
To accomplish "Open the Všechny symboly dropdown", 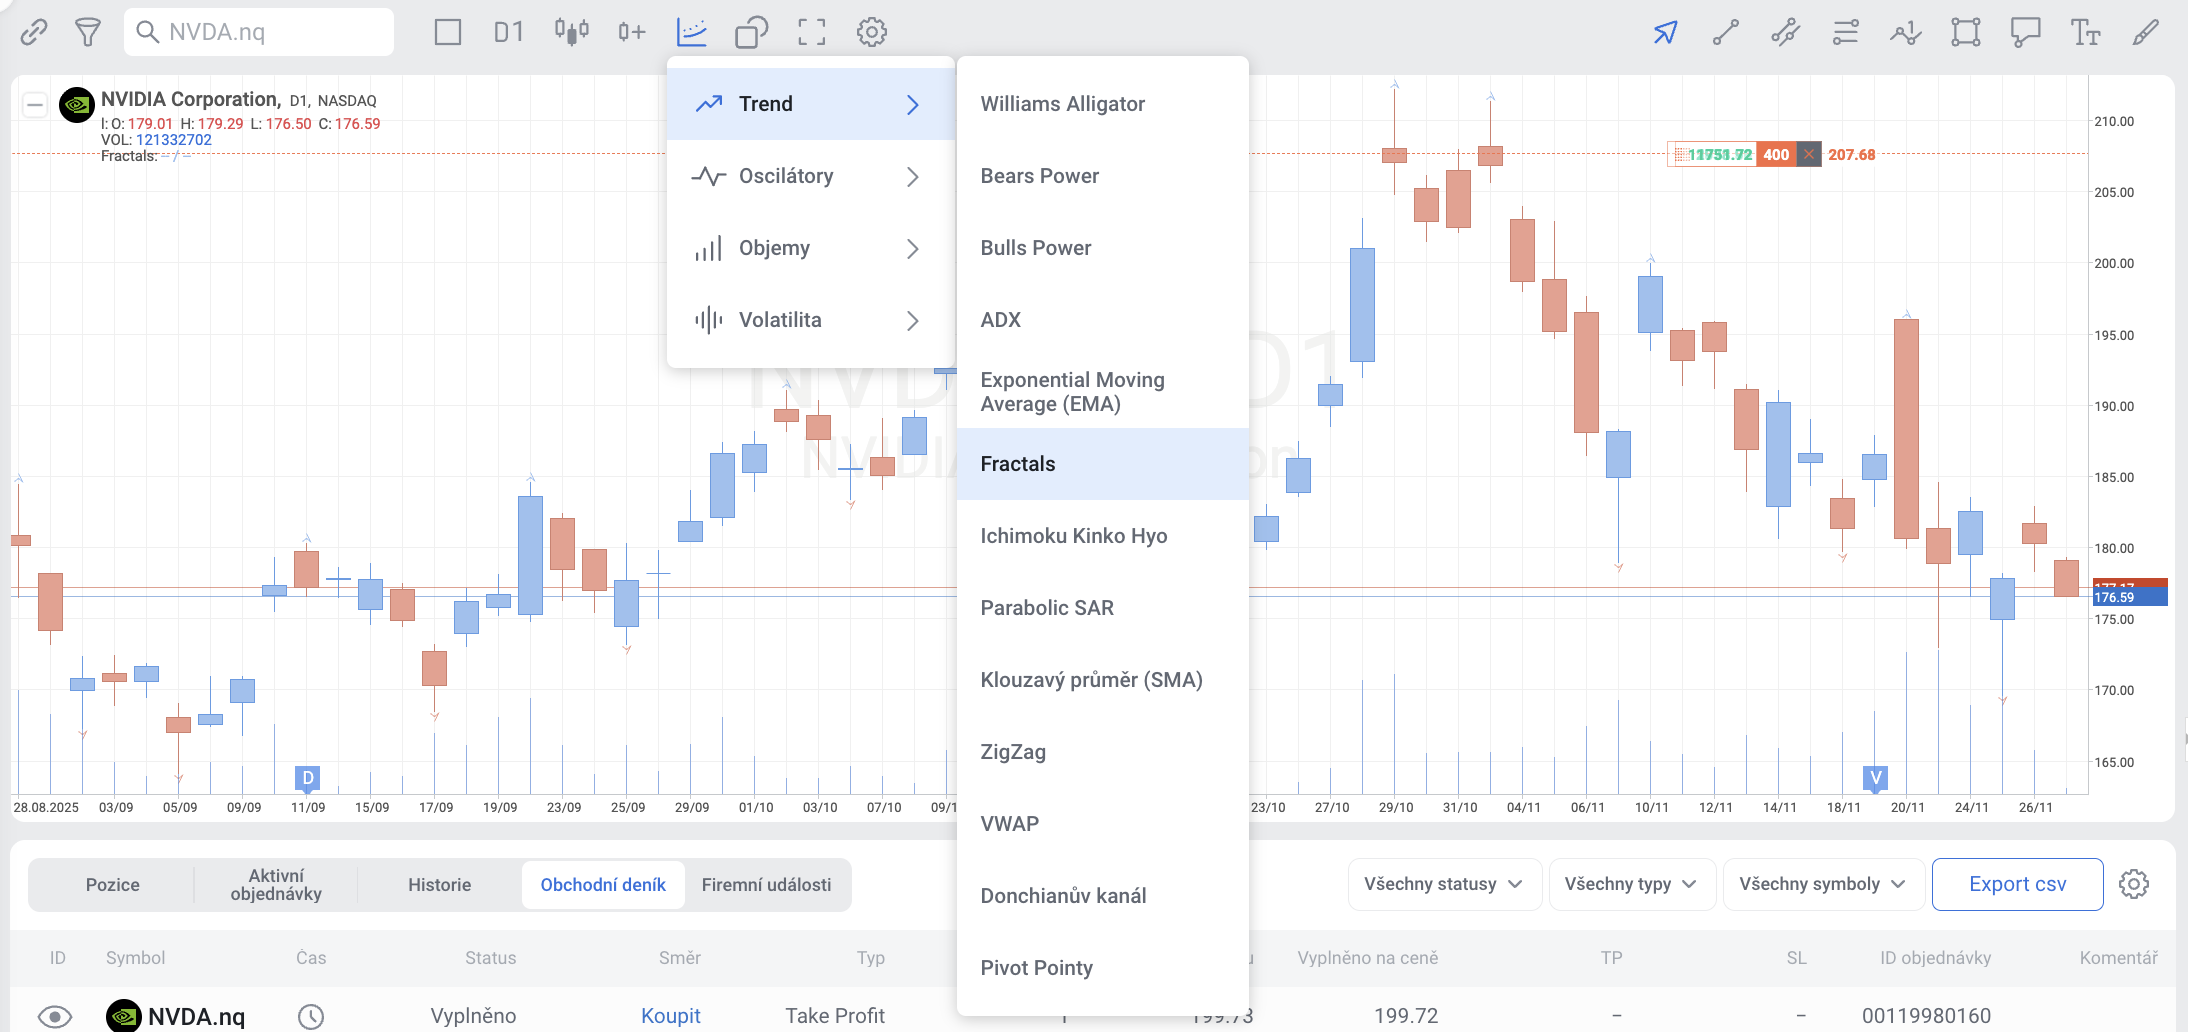I will click(1824, 884).
